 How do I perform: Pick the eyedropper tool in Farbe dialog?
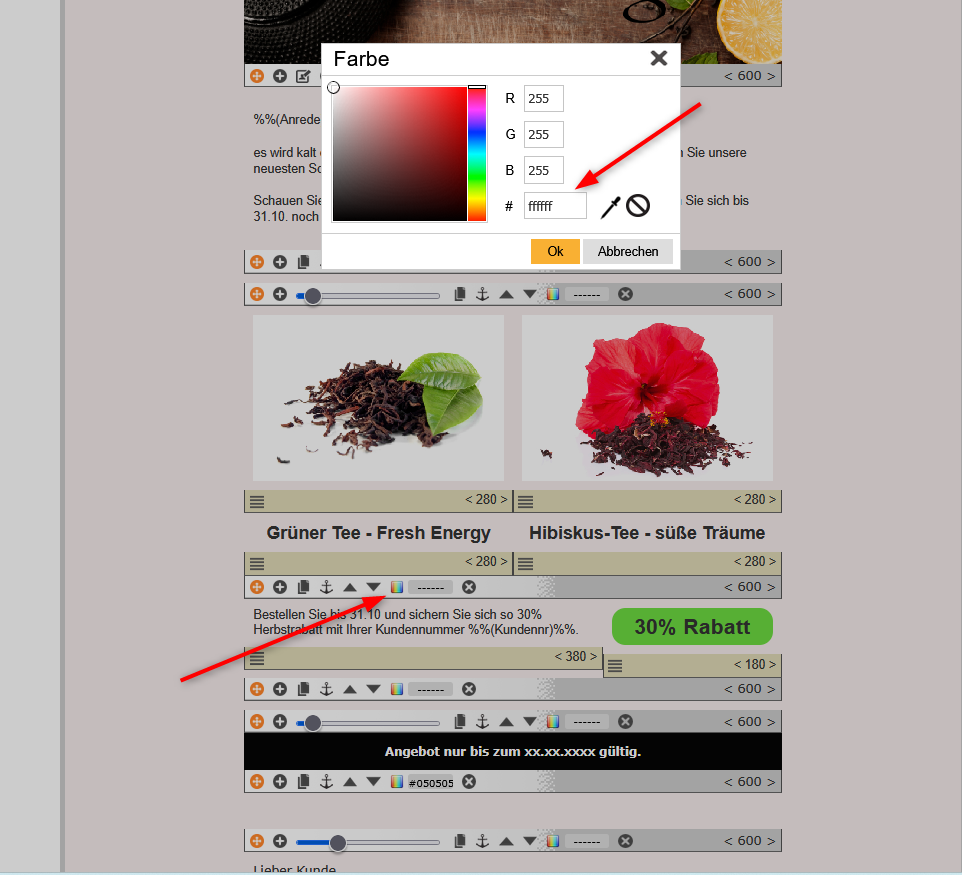(610, 207)
